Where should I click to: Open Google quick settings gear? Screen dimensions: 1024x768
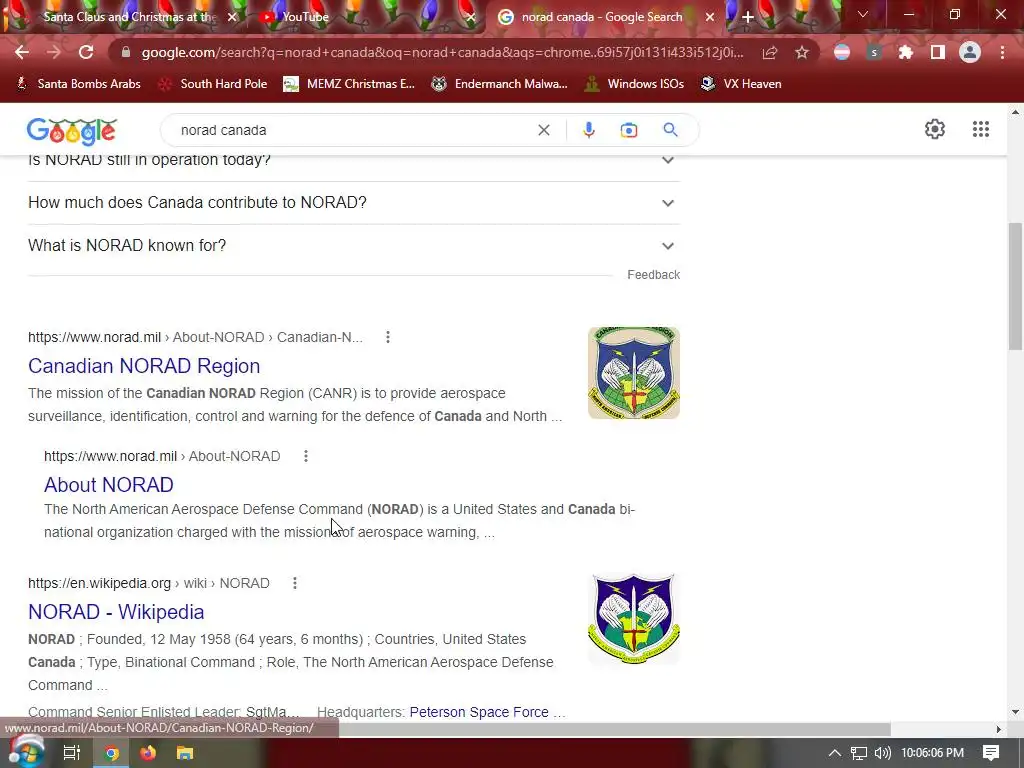[935, 129]
